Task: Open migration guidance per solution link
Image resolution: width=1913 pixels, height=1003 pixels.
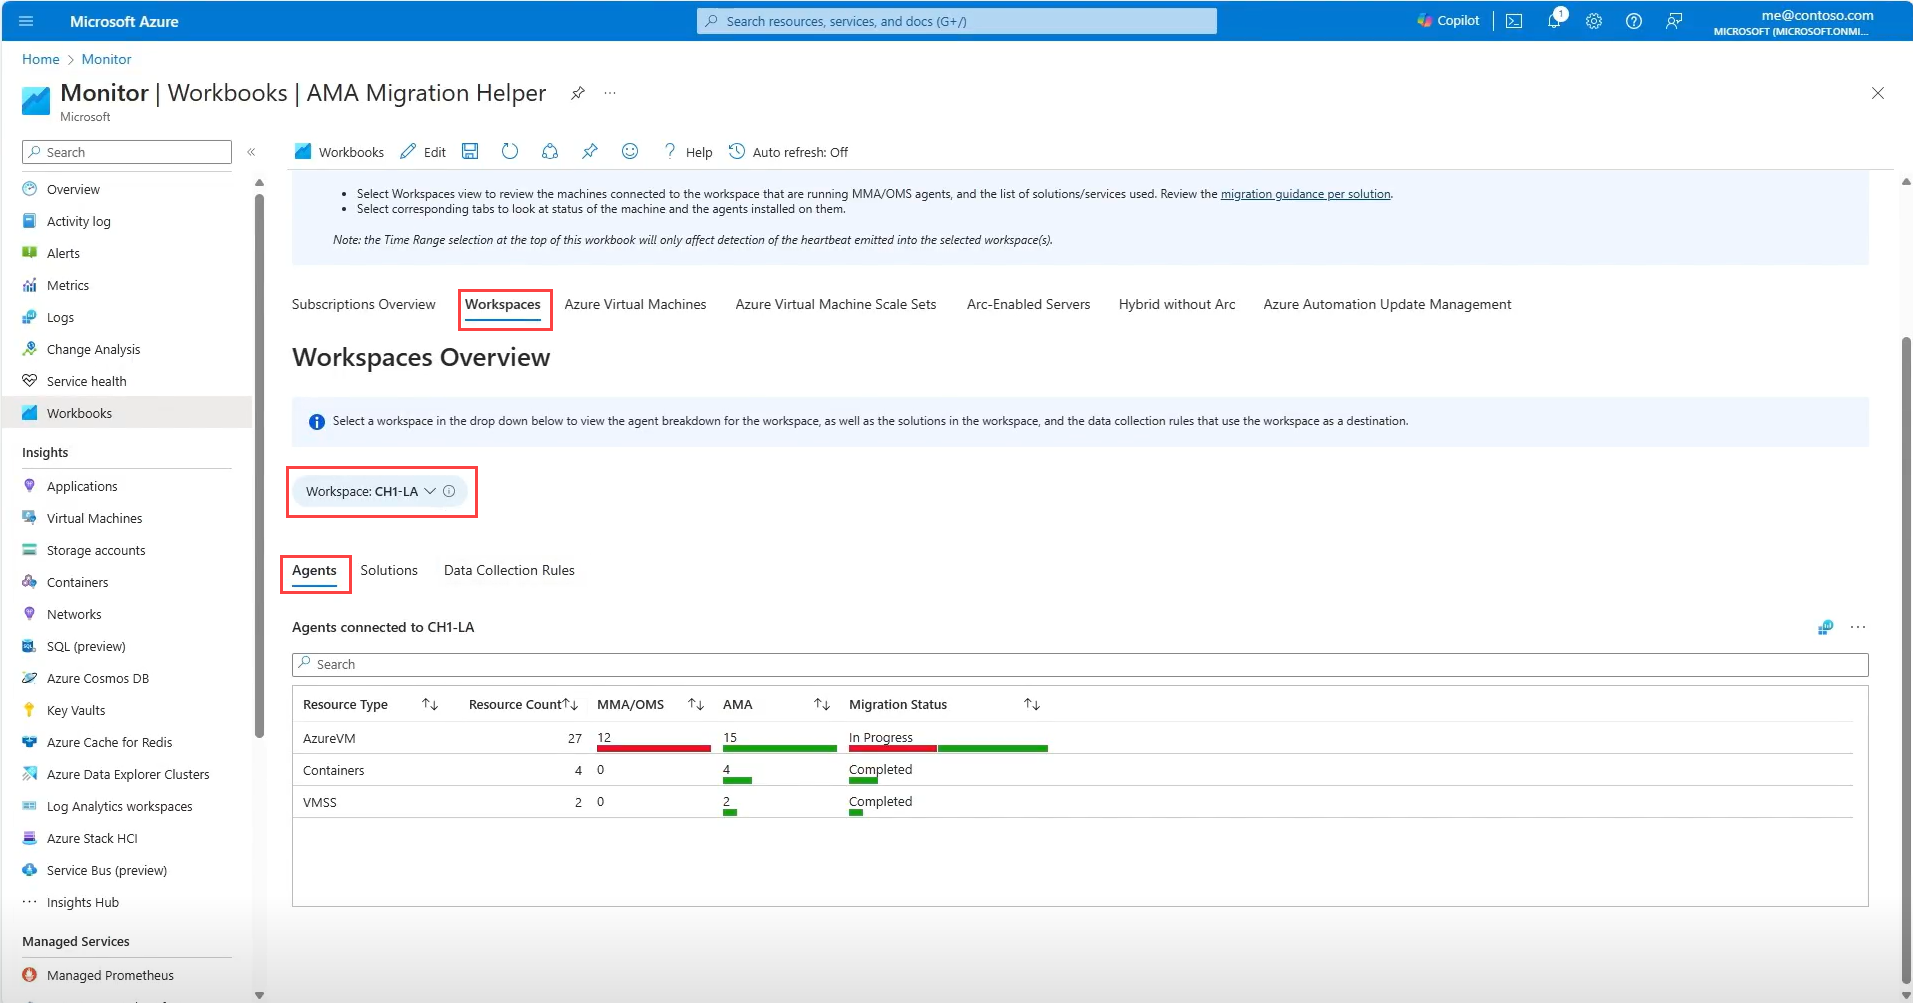Action: [1305, 194]
